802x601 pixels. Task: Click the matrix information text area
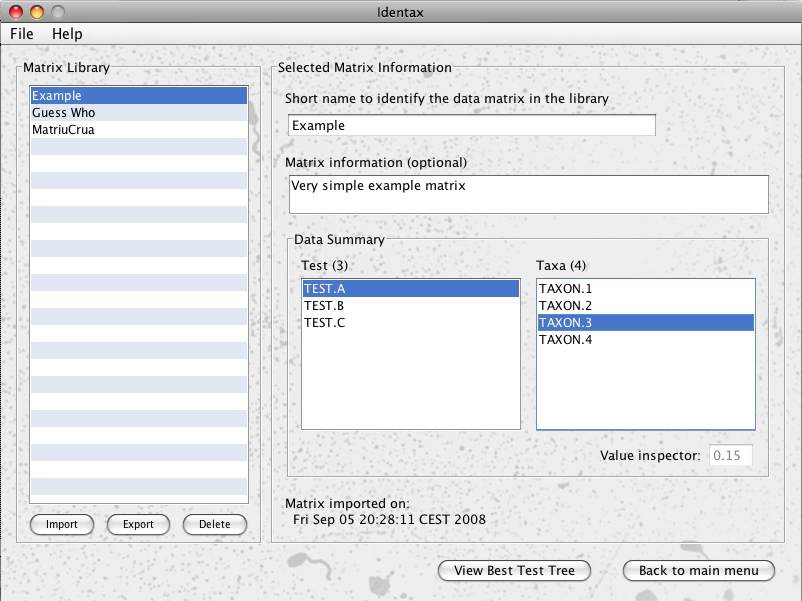pyautogui.click(x=528, y=194)
